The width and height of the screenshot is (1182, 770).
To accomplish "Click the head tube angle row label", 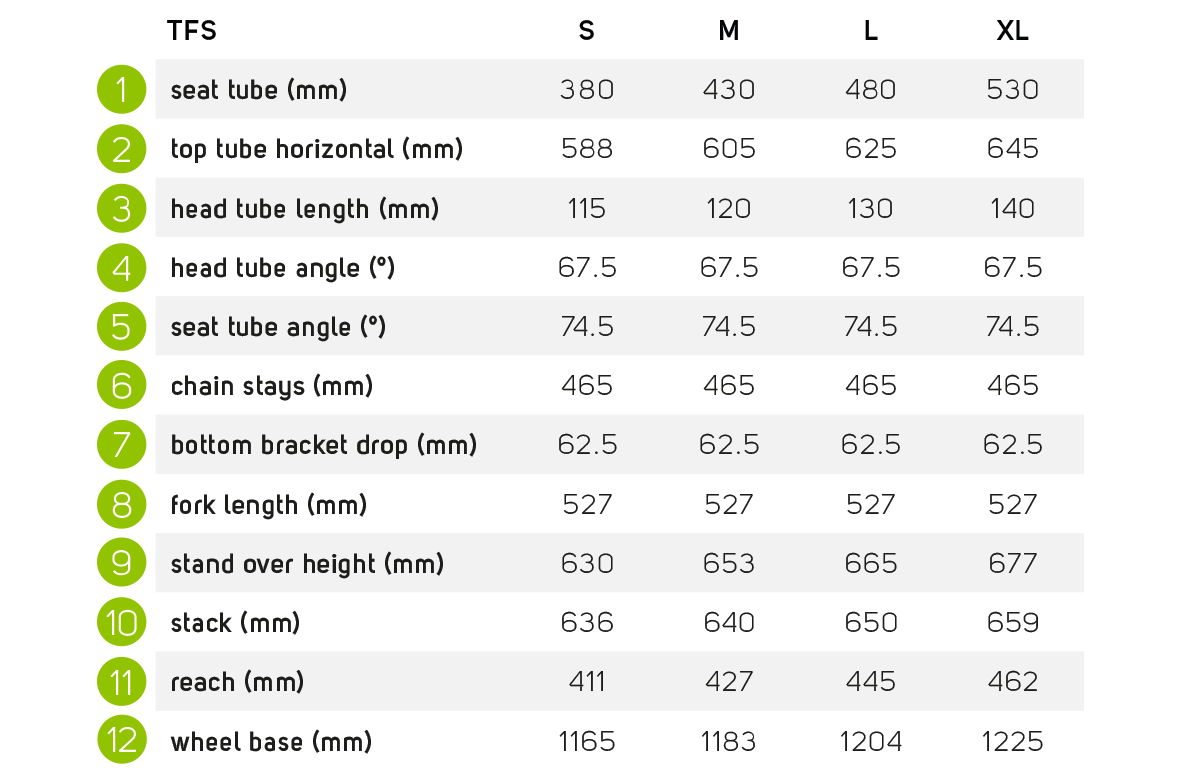I will click(x=283, y=268).
